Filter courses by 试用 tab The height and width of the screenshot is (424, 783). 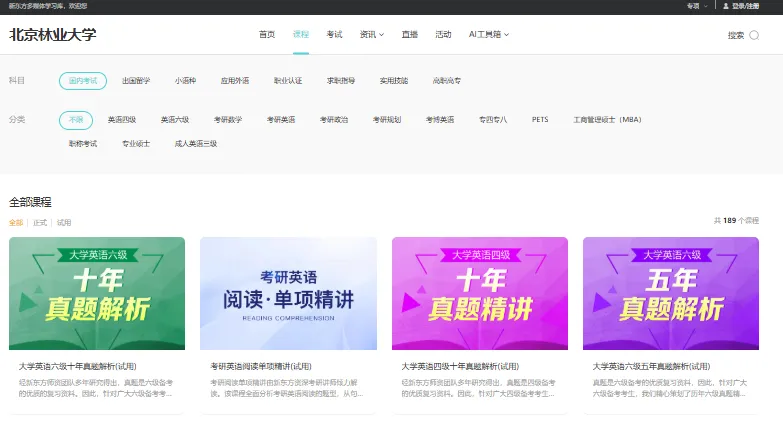[x=64, y=222]
